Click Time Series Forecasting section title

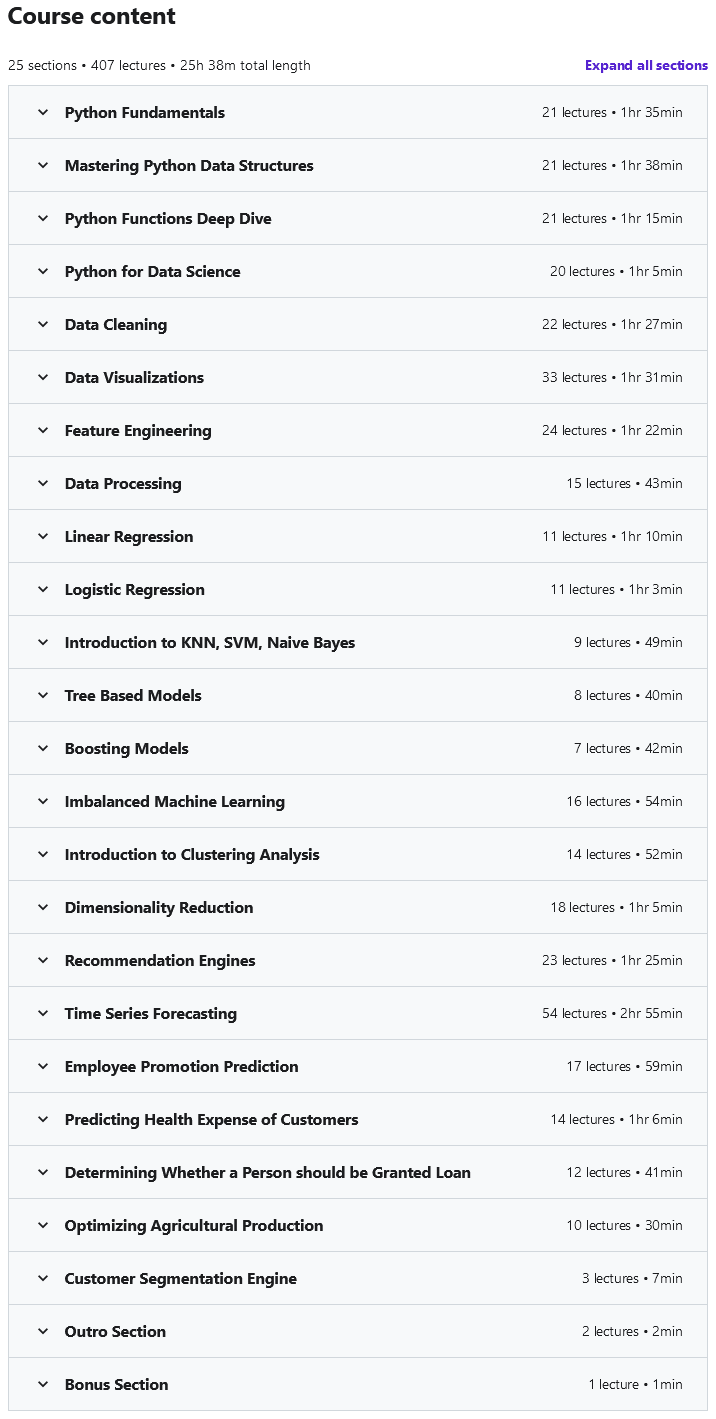[150, 1013]
